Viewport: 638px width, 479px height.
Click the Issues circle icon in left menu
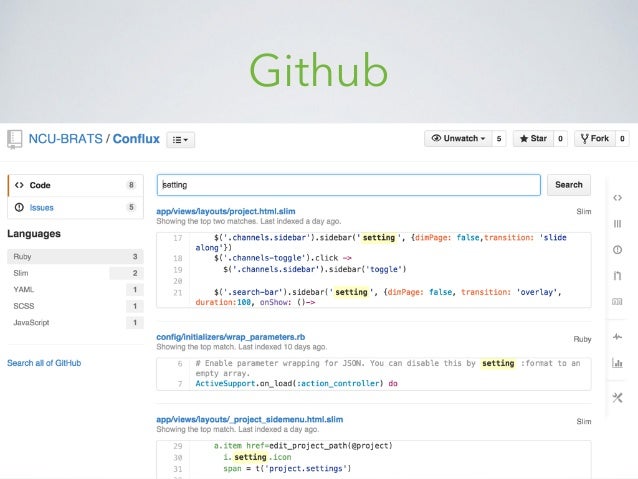(19, 208)
